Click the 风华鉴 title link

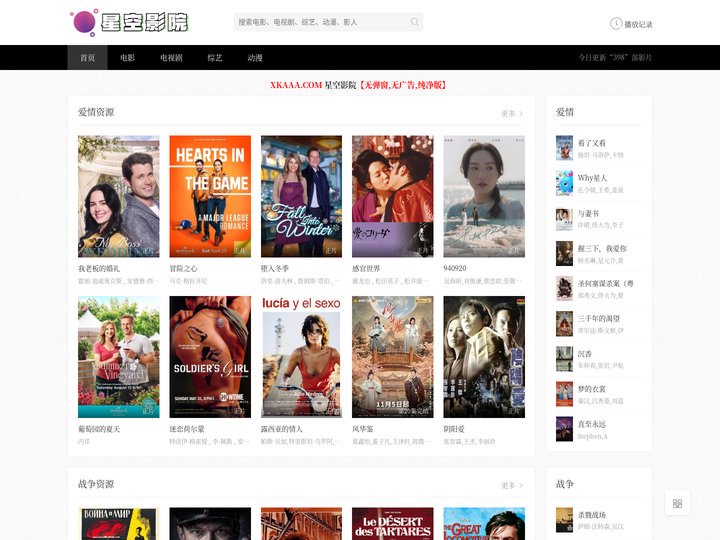pyautogui.click(x=363, y=429)
